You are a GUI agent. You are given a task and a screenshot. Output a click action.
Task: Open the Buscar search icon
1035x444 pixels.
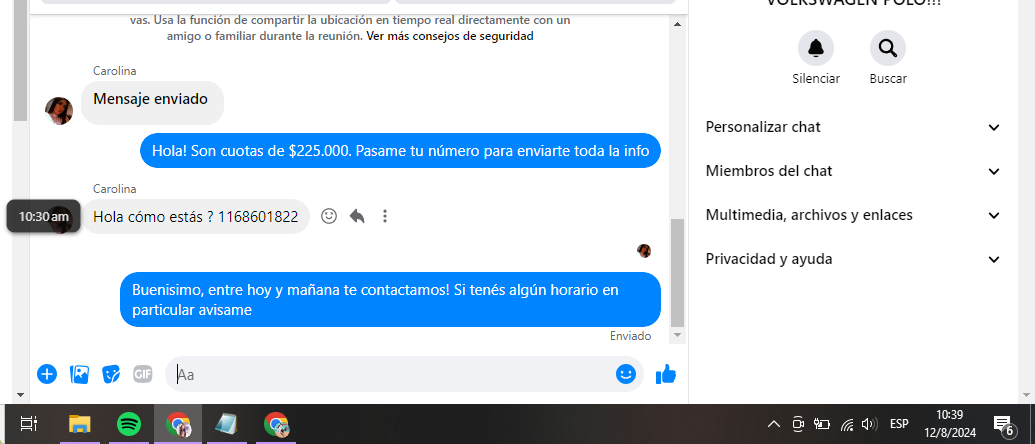pos(888,48)
